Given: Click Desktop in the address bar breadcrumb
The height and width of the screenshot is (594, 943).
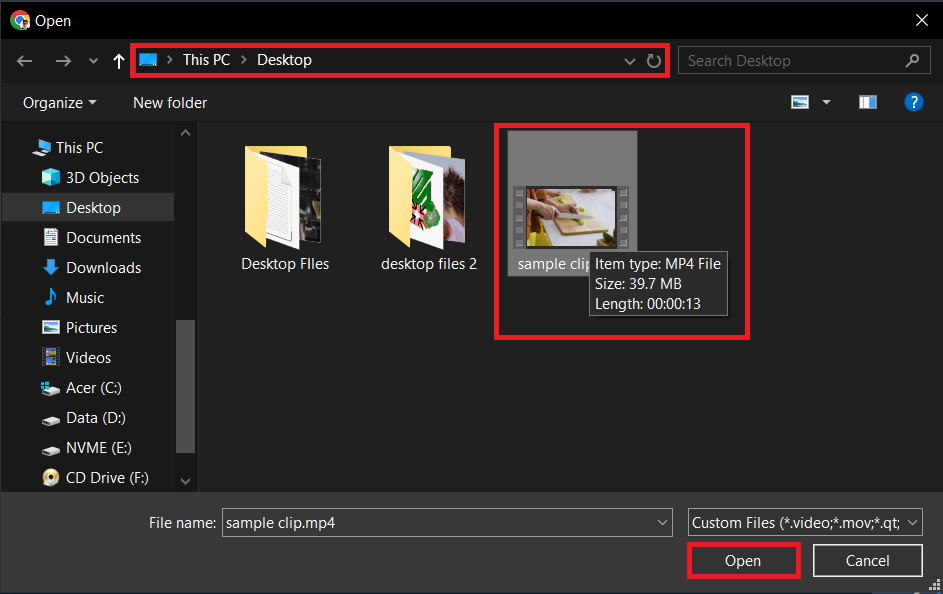Looking at the screenshot, I should 284,60.
